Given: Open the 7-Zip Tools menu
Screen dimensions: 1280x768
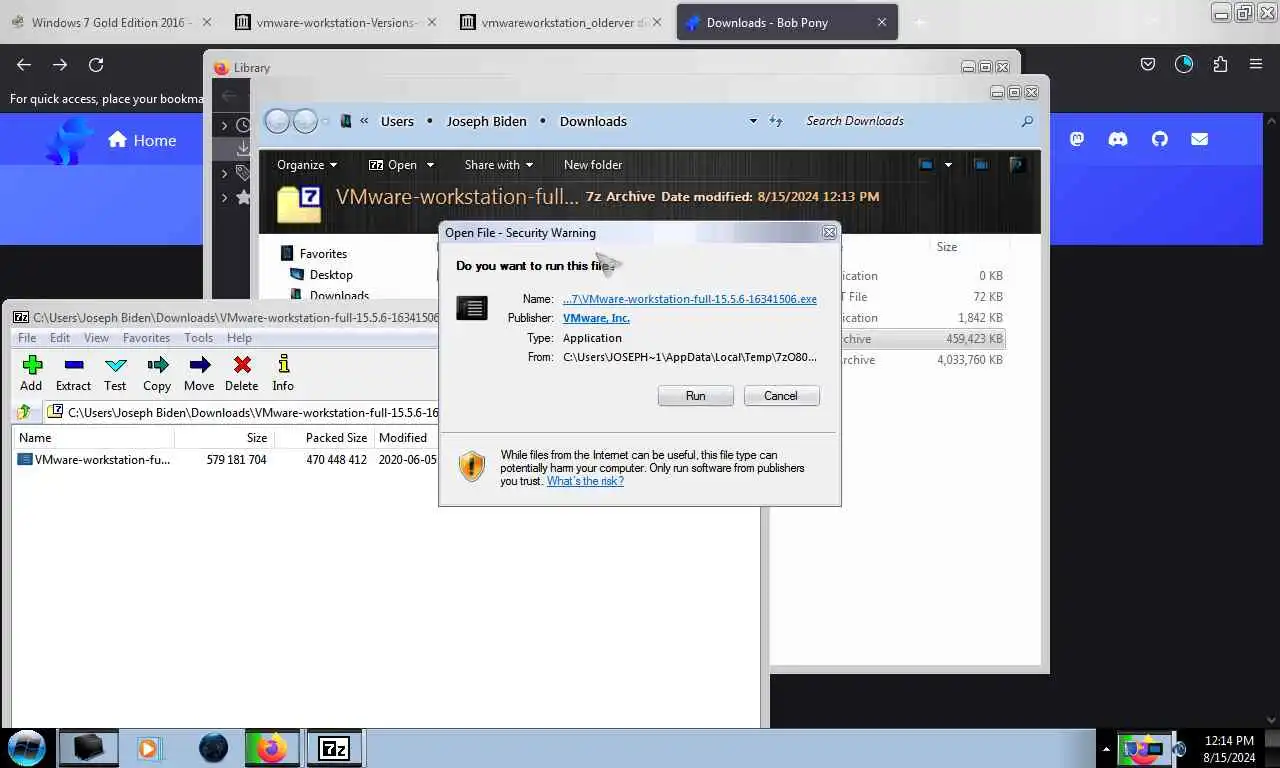Looking at the screenshot, I should 198,338.
